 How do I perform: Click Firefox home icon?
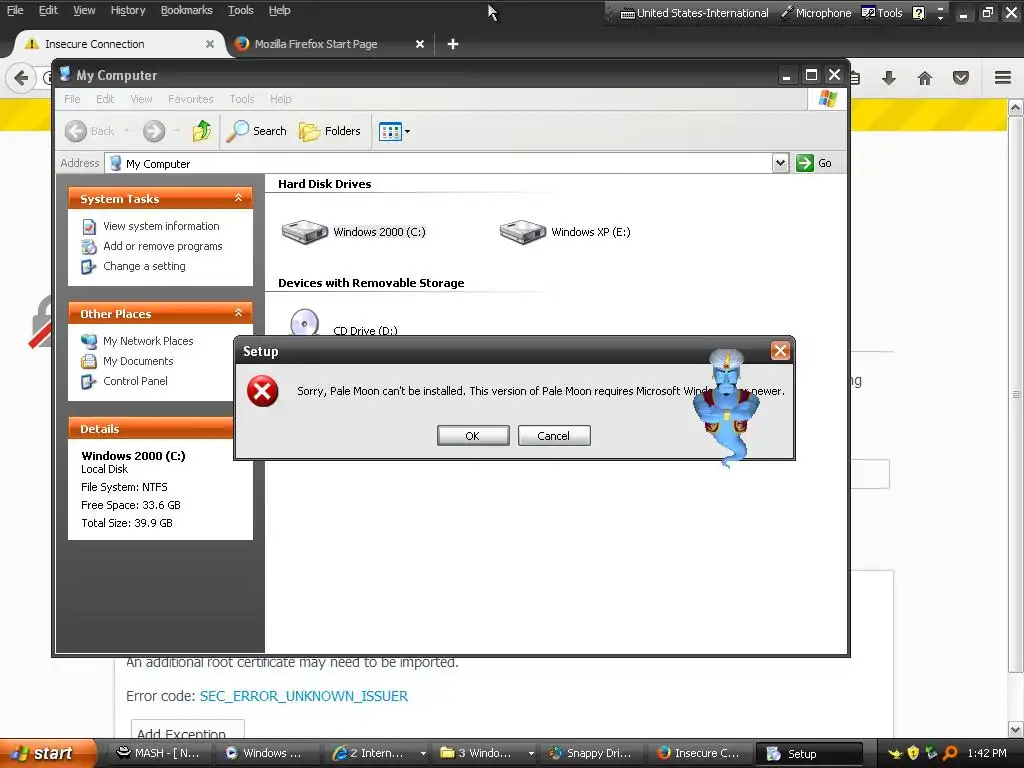pyautogui.click(x=925, y=78)
